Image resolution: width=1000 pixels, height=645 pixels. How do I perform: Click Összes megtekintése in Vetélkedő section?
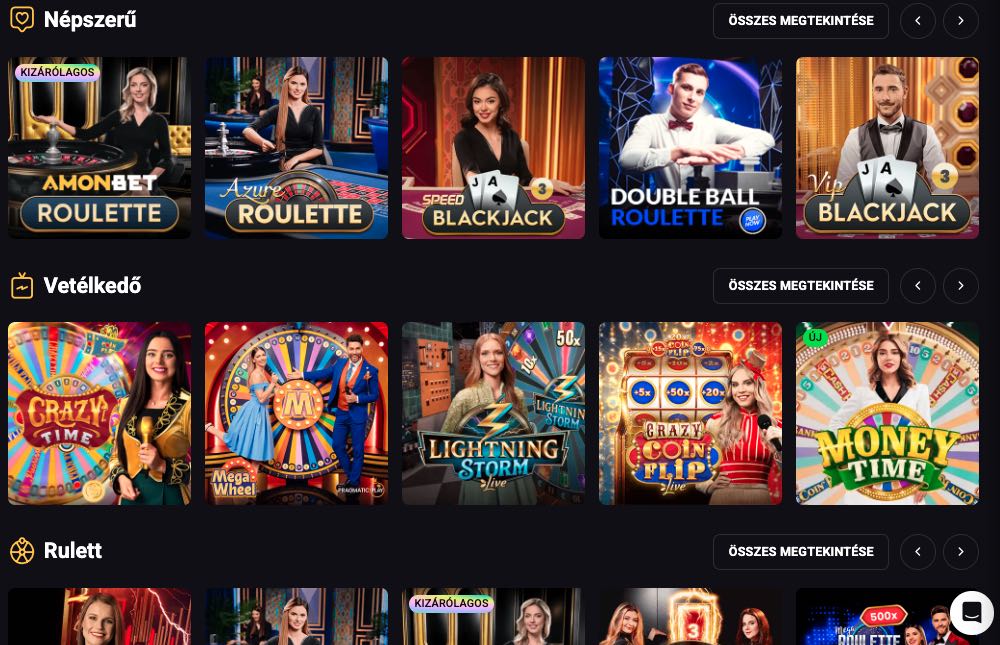pos(800,286)
